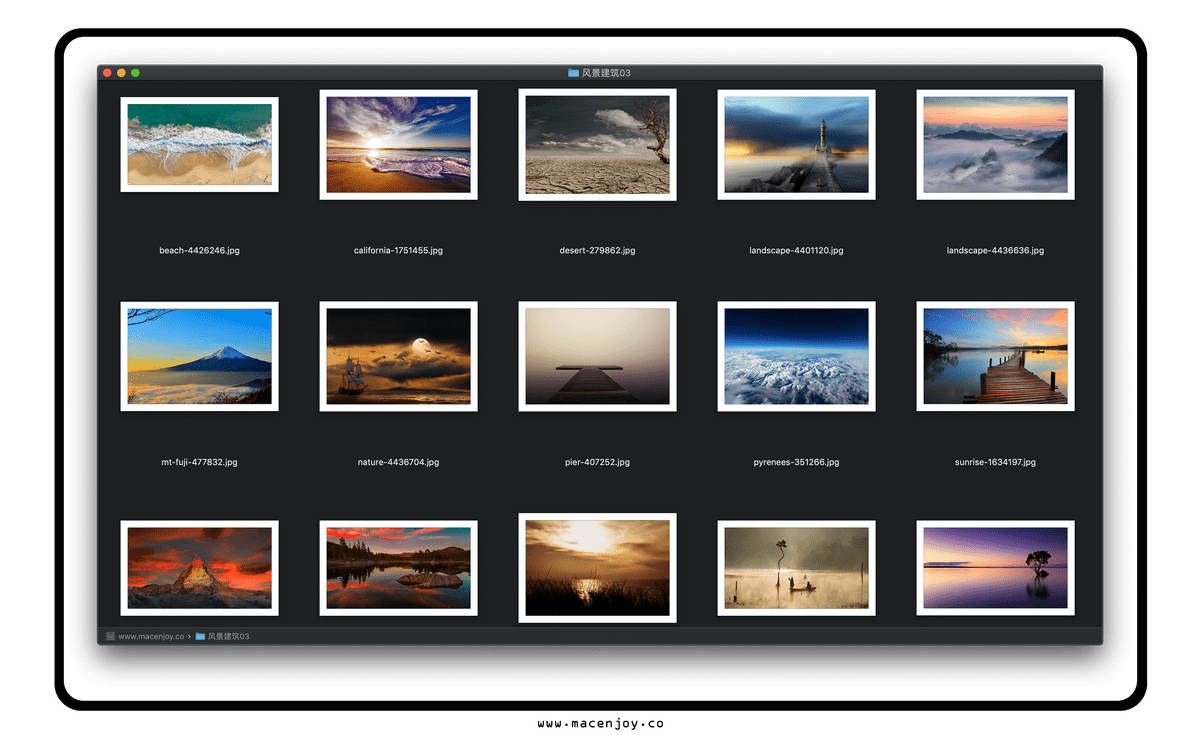This screenshot has width=1200, height=735.
Task: Click the file name desert-279862.jpg
Action: pos(597,250)
